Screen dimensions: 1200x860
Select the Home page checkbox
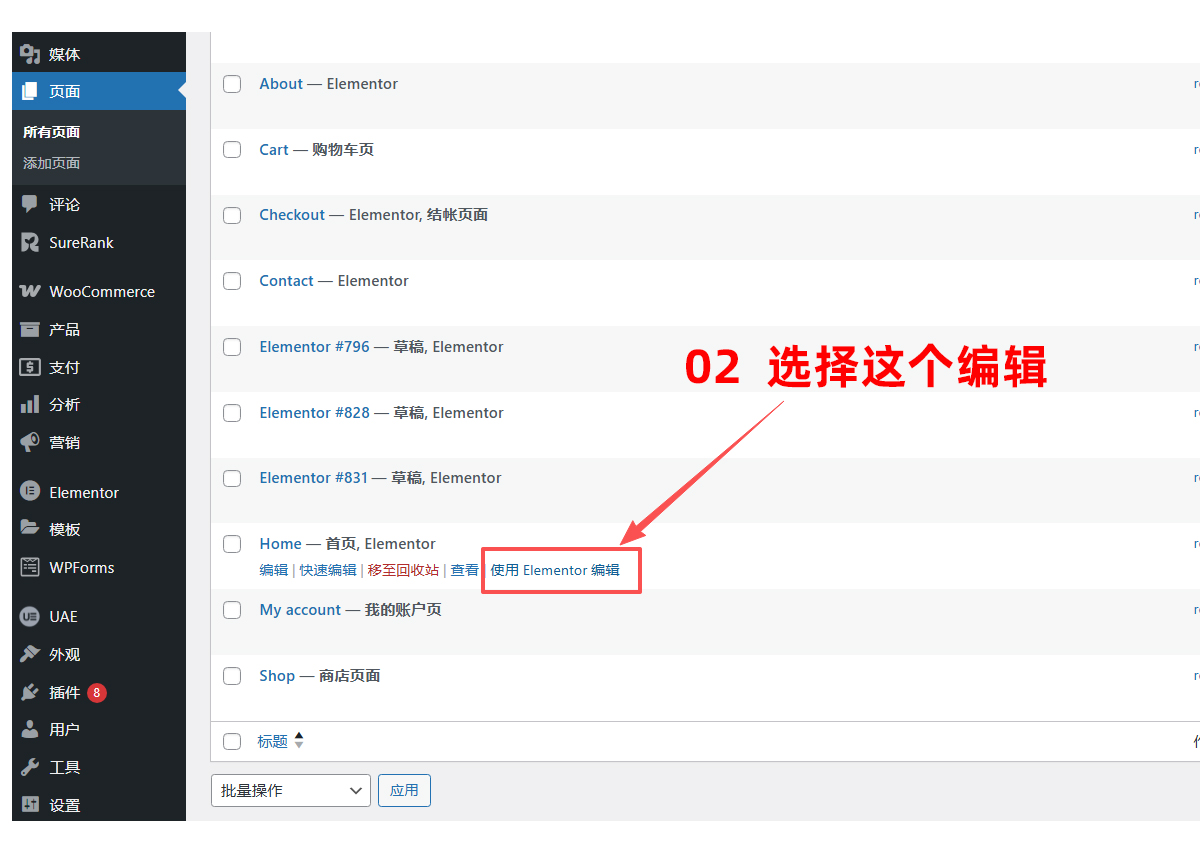point(232,544)
